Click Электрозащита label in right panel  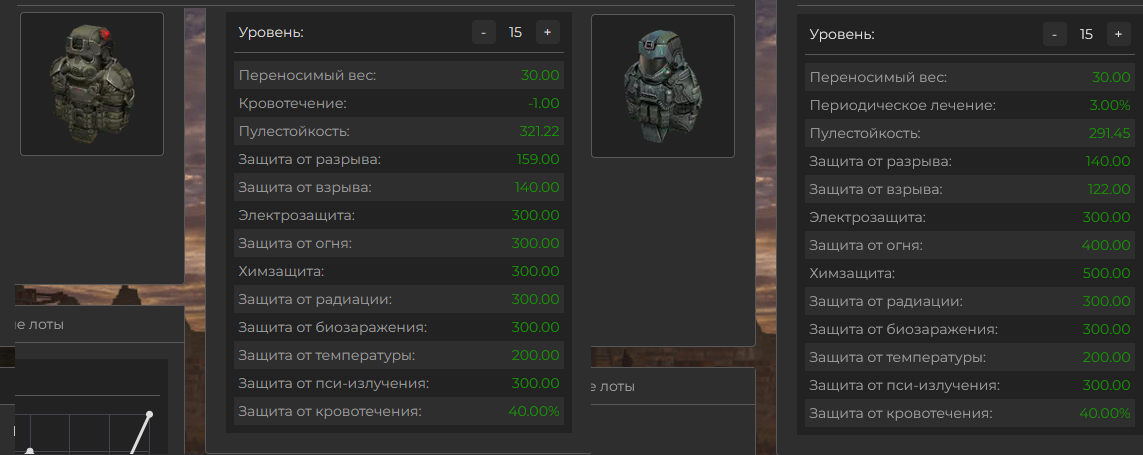(x=867, y=217)
